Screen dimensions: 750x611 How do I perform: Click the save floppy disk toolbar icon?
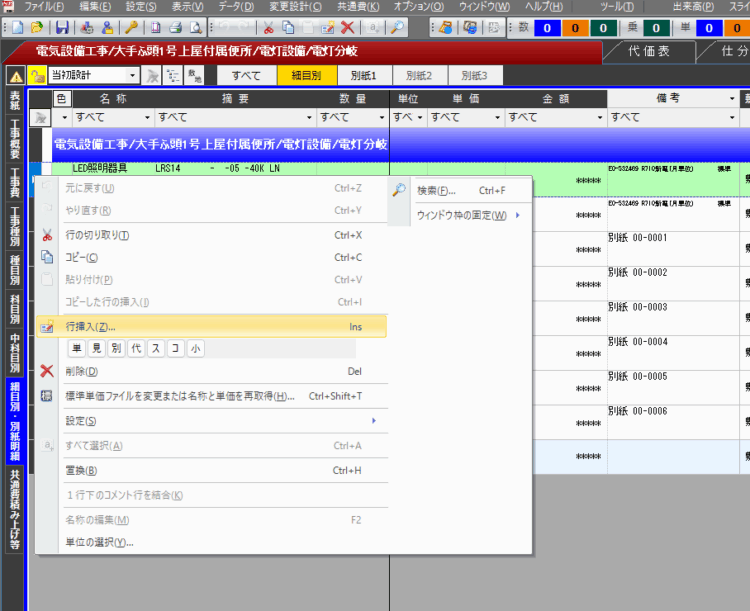(62, 28)
